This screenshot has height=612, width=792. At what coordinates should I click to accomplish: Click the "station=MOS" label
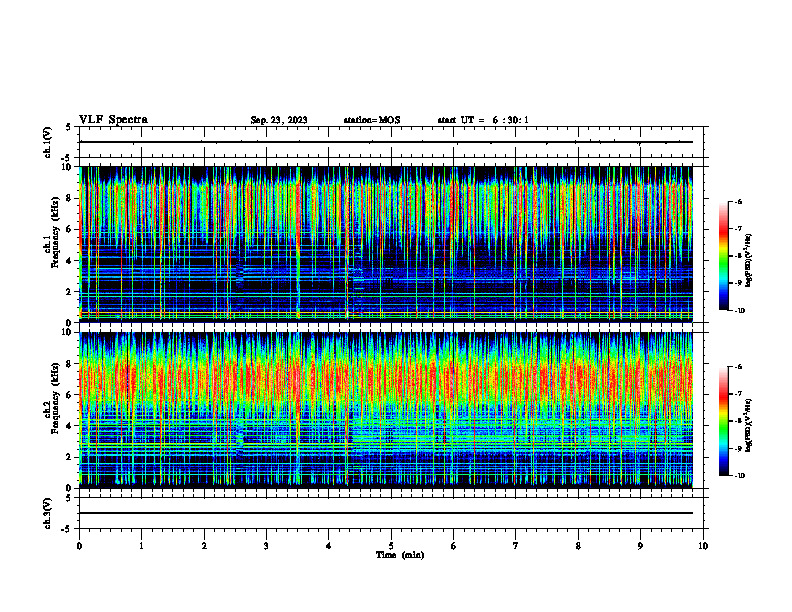[372, 120]
